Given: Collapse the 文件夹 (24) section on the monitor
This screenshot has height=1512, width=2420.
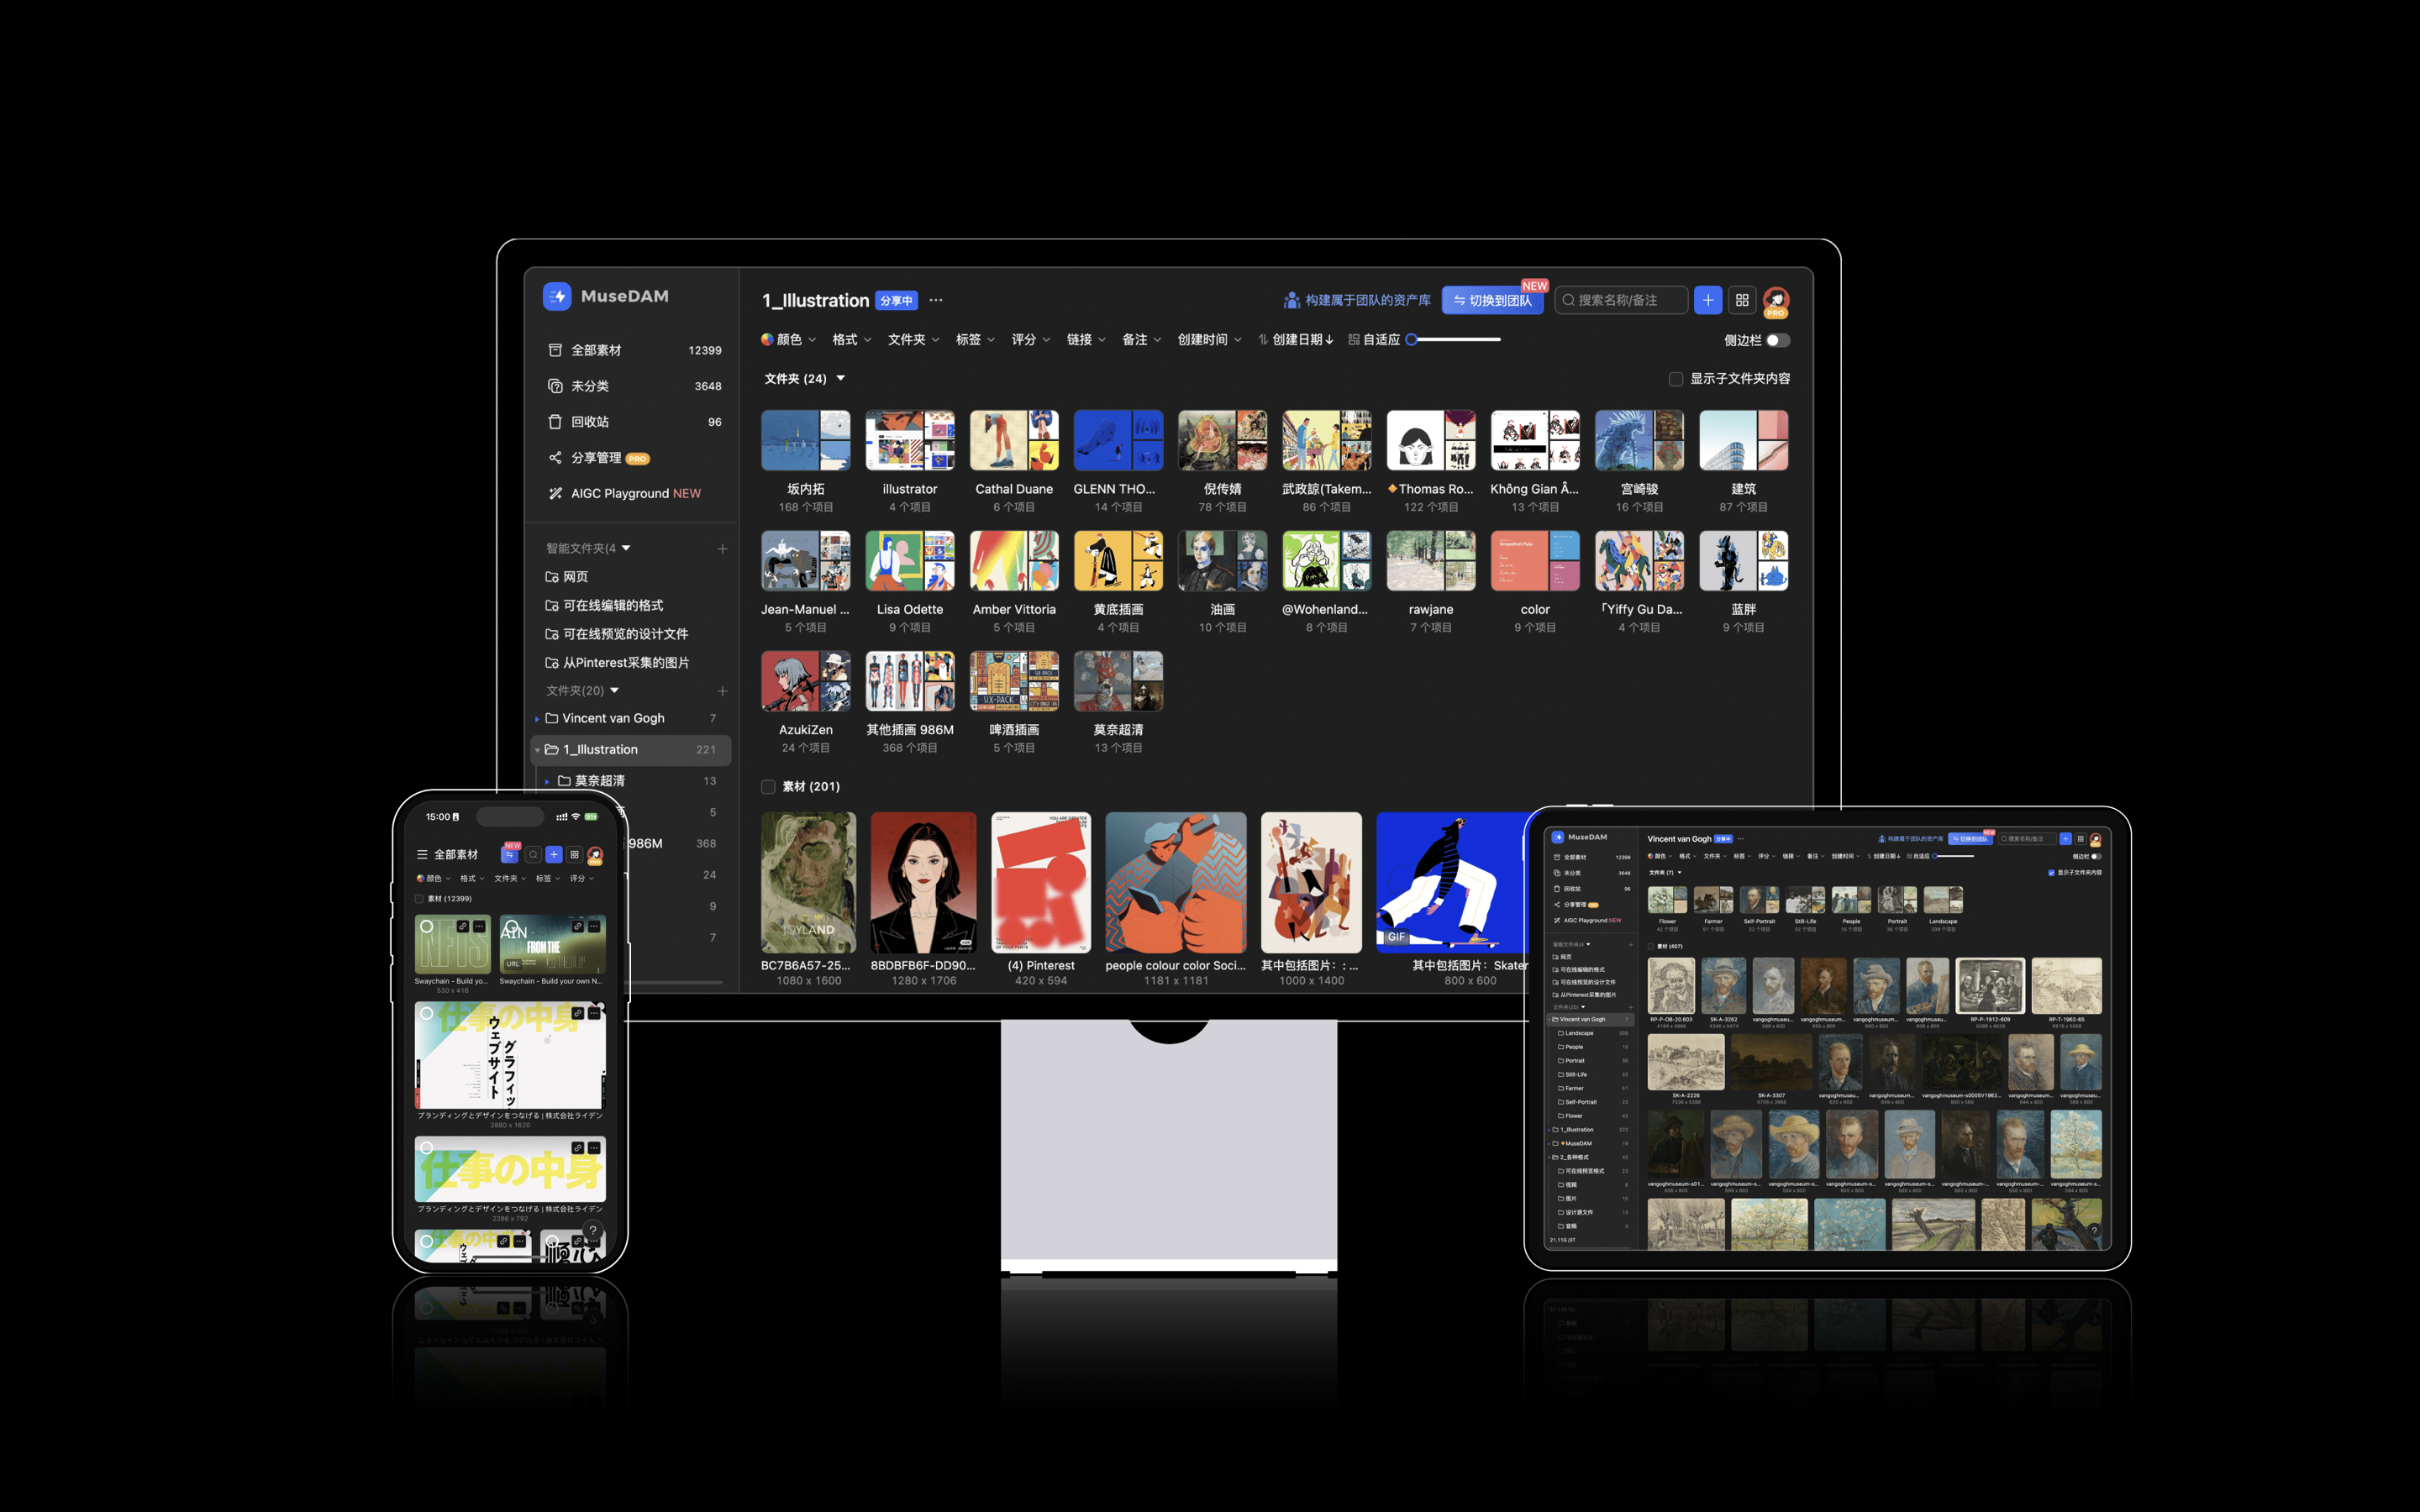Looking at the screenshot, I should pos(841,378).
